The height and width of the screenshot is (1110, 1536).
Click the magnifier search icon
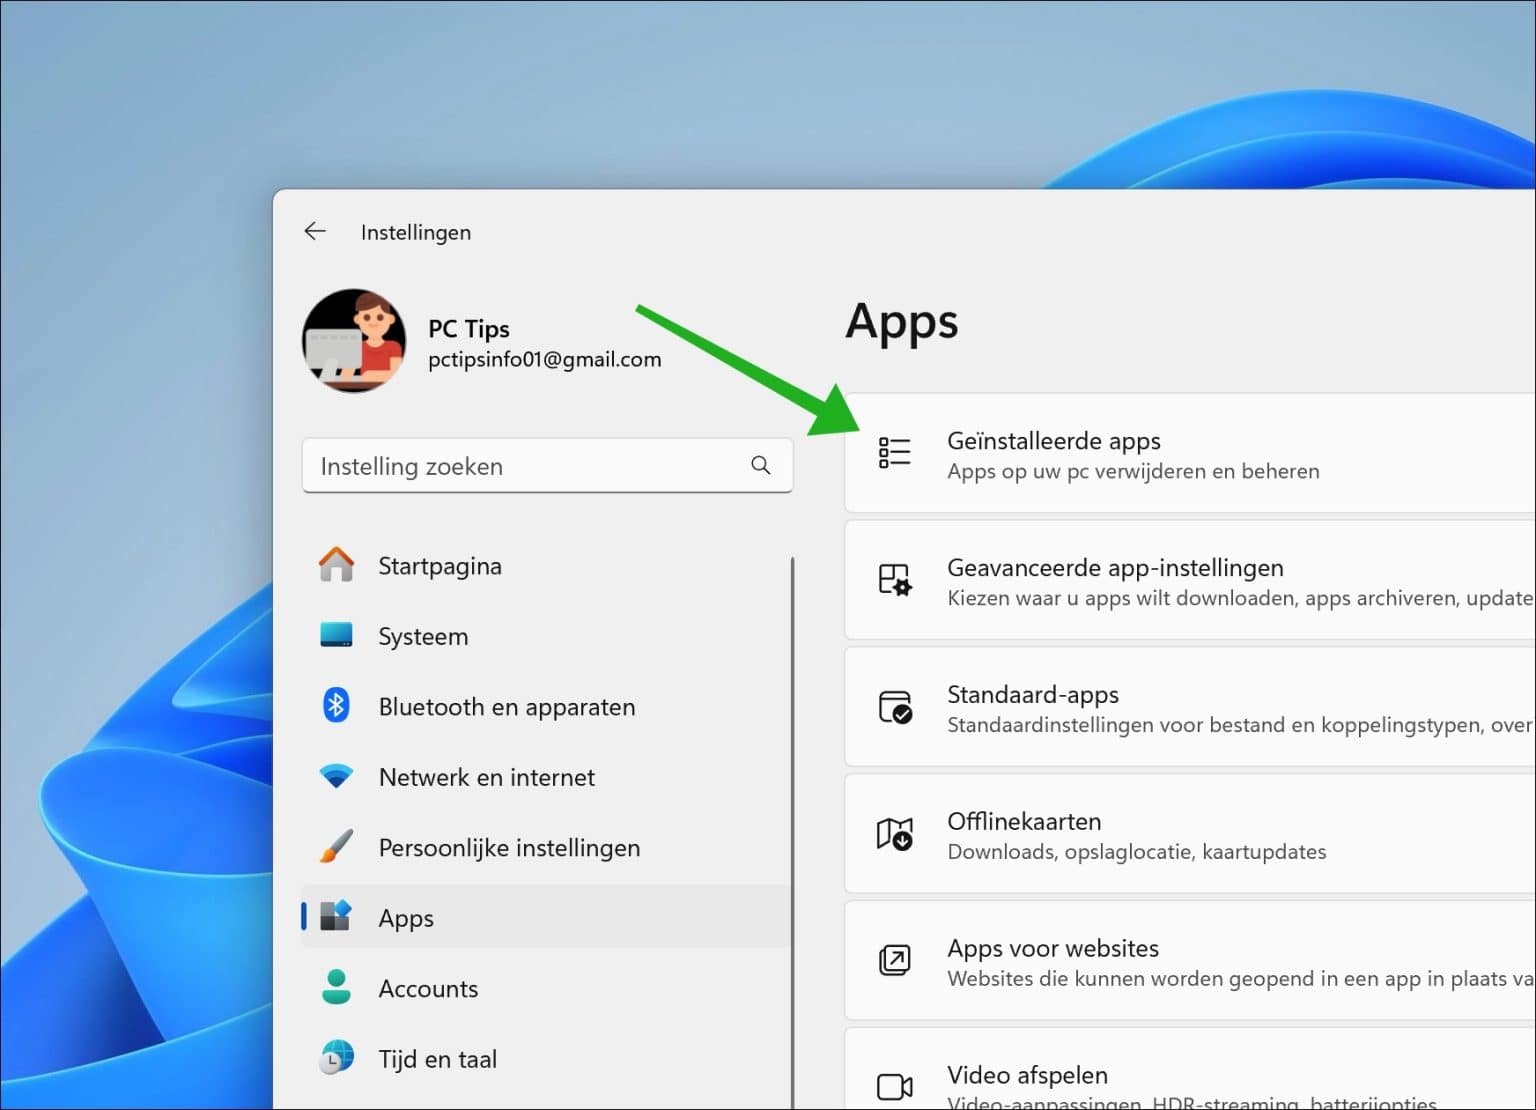[x=761, y=466]
